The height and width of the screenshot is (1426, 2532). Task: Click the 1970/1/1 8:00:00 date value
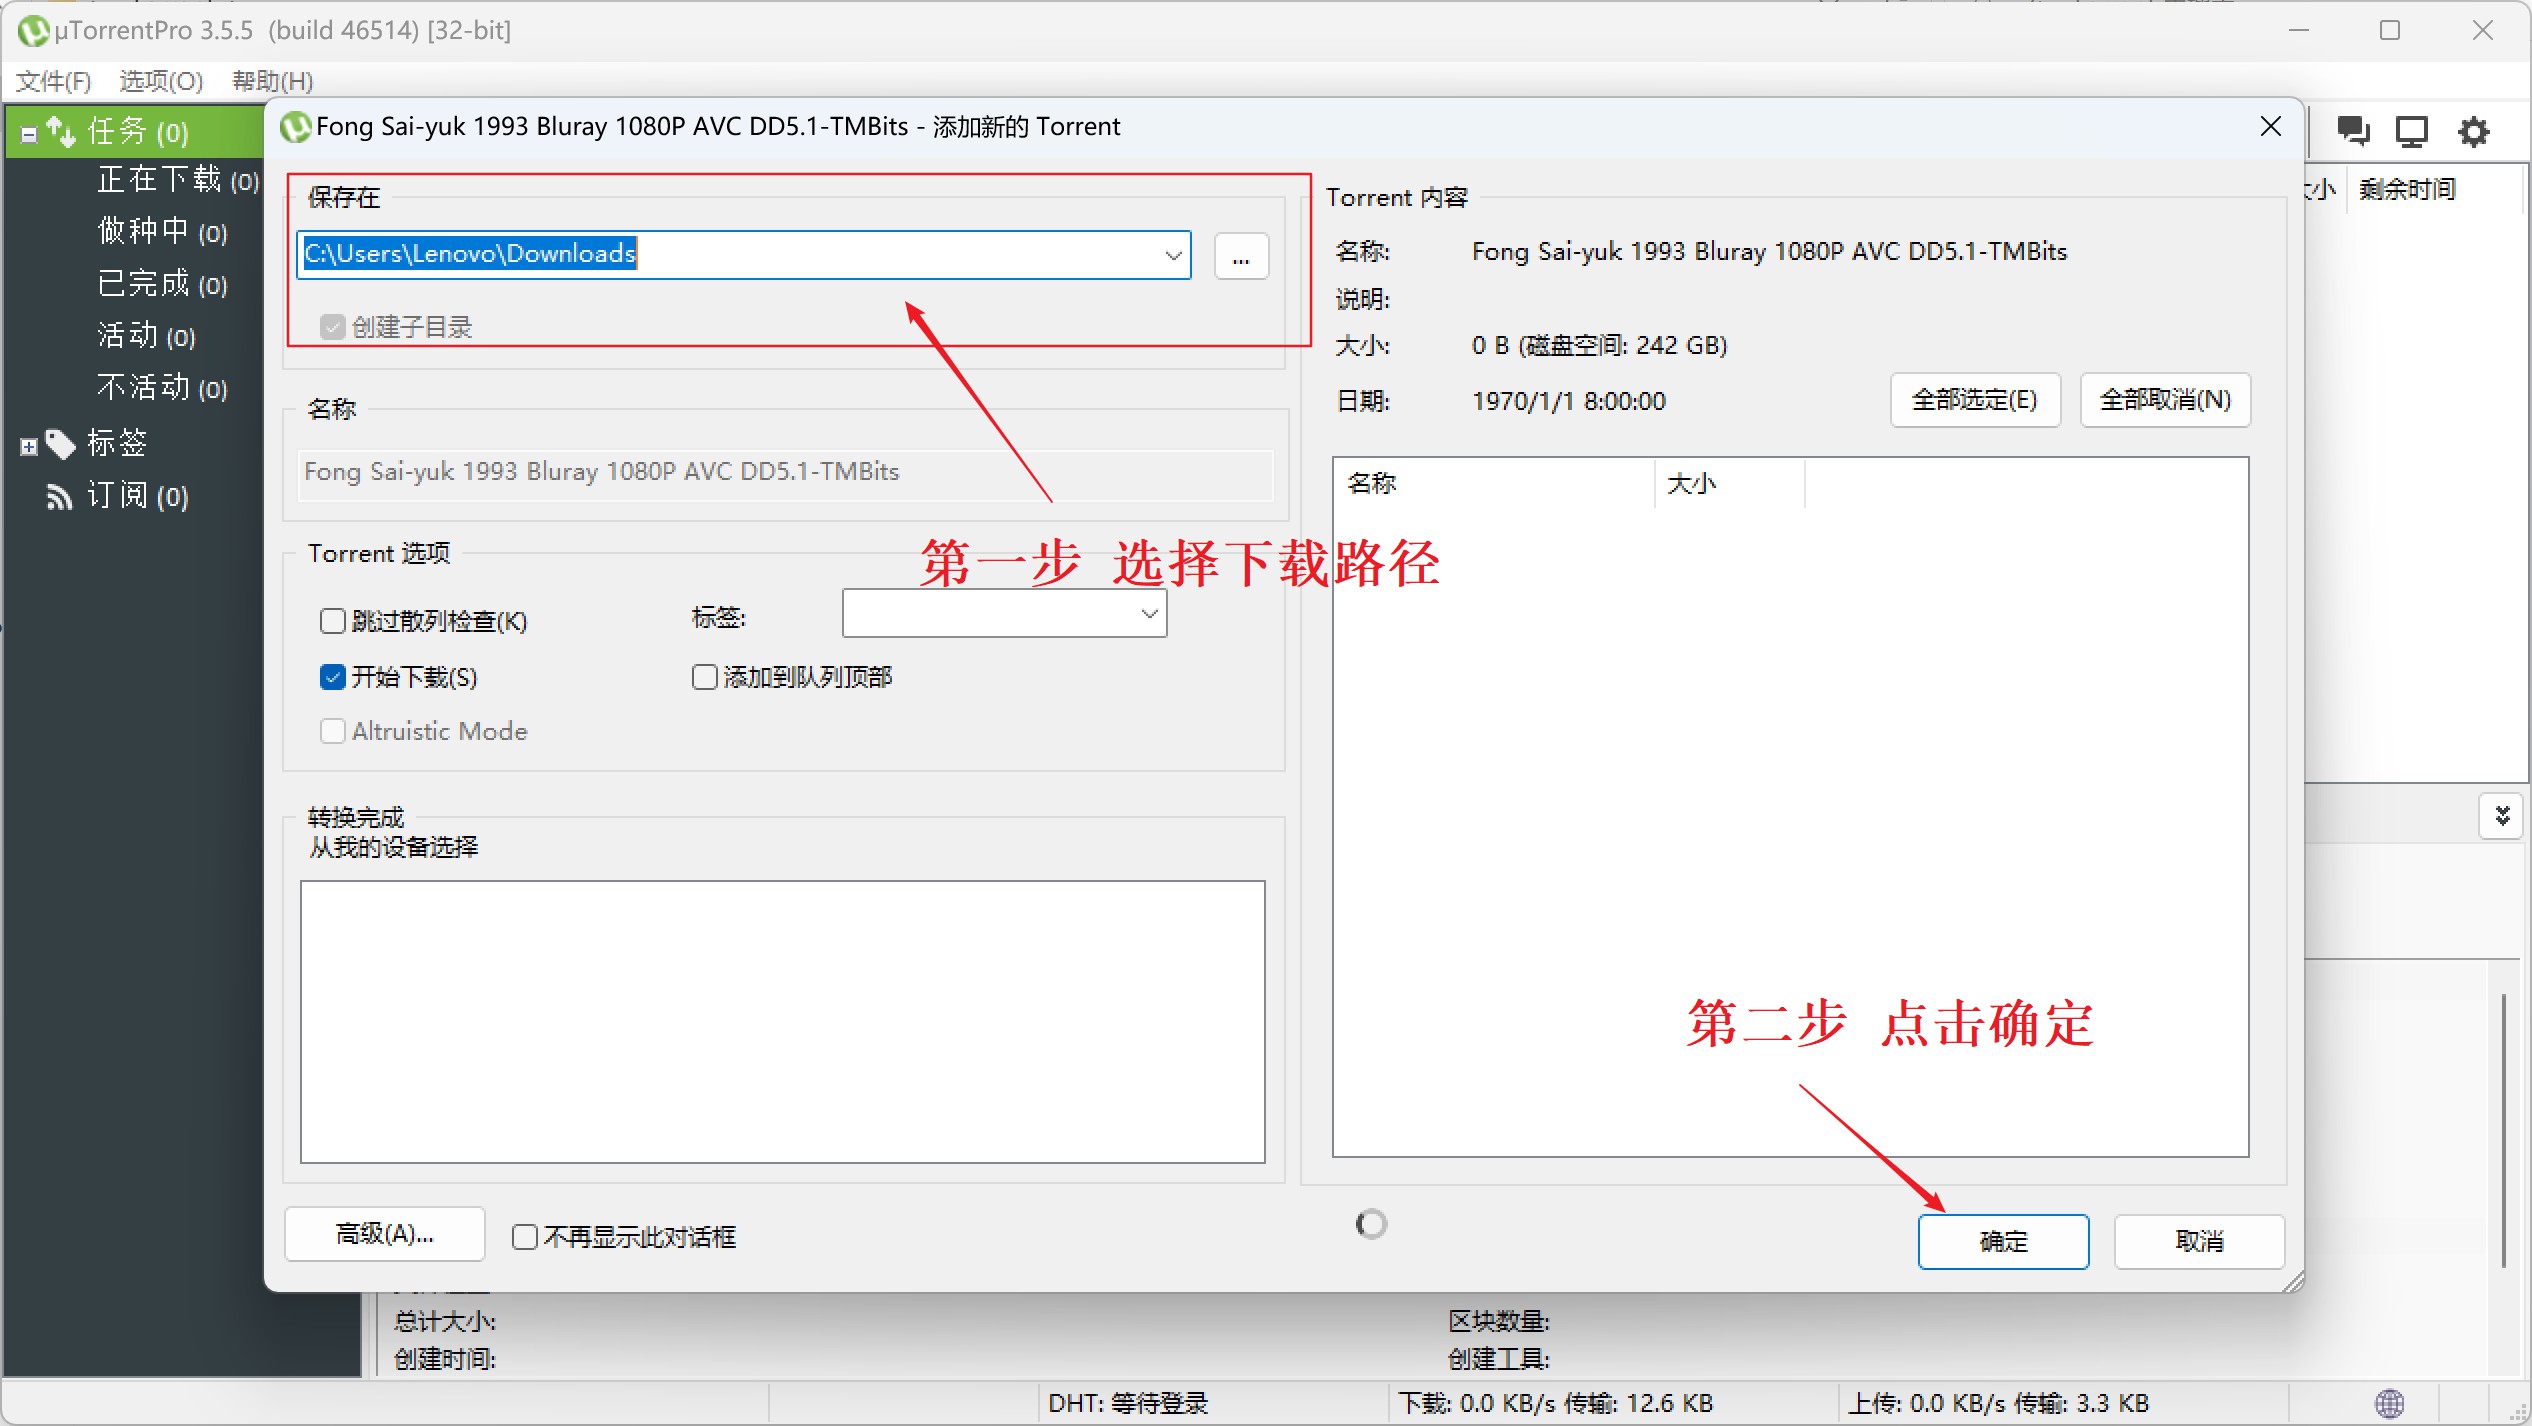(x=1568, y=401)
